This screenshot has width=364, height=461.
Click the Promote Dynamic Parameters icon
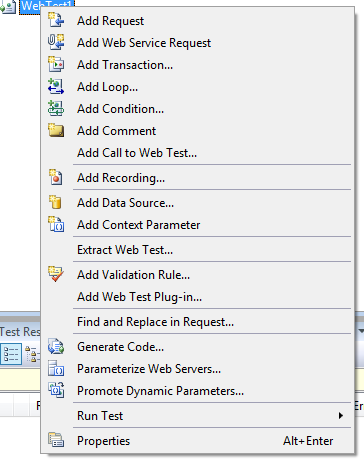[56, 390]
